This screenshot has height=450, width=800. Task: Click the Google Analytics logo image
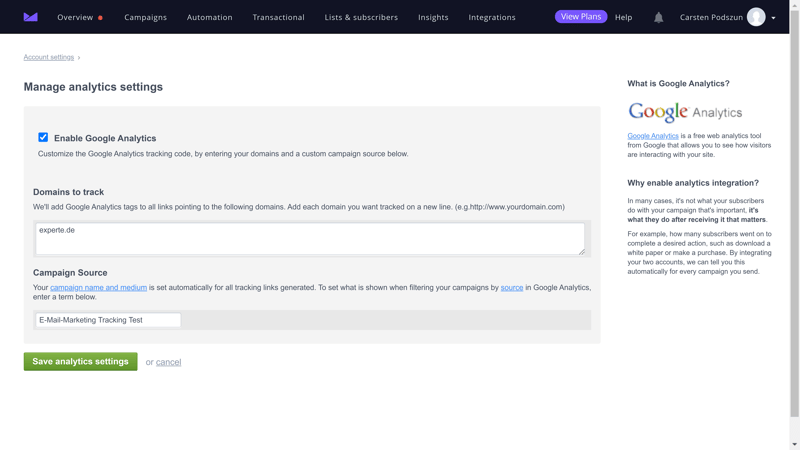pos(685,112)
